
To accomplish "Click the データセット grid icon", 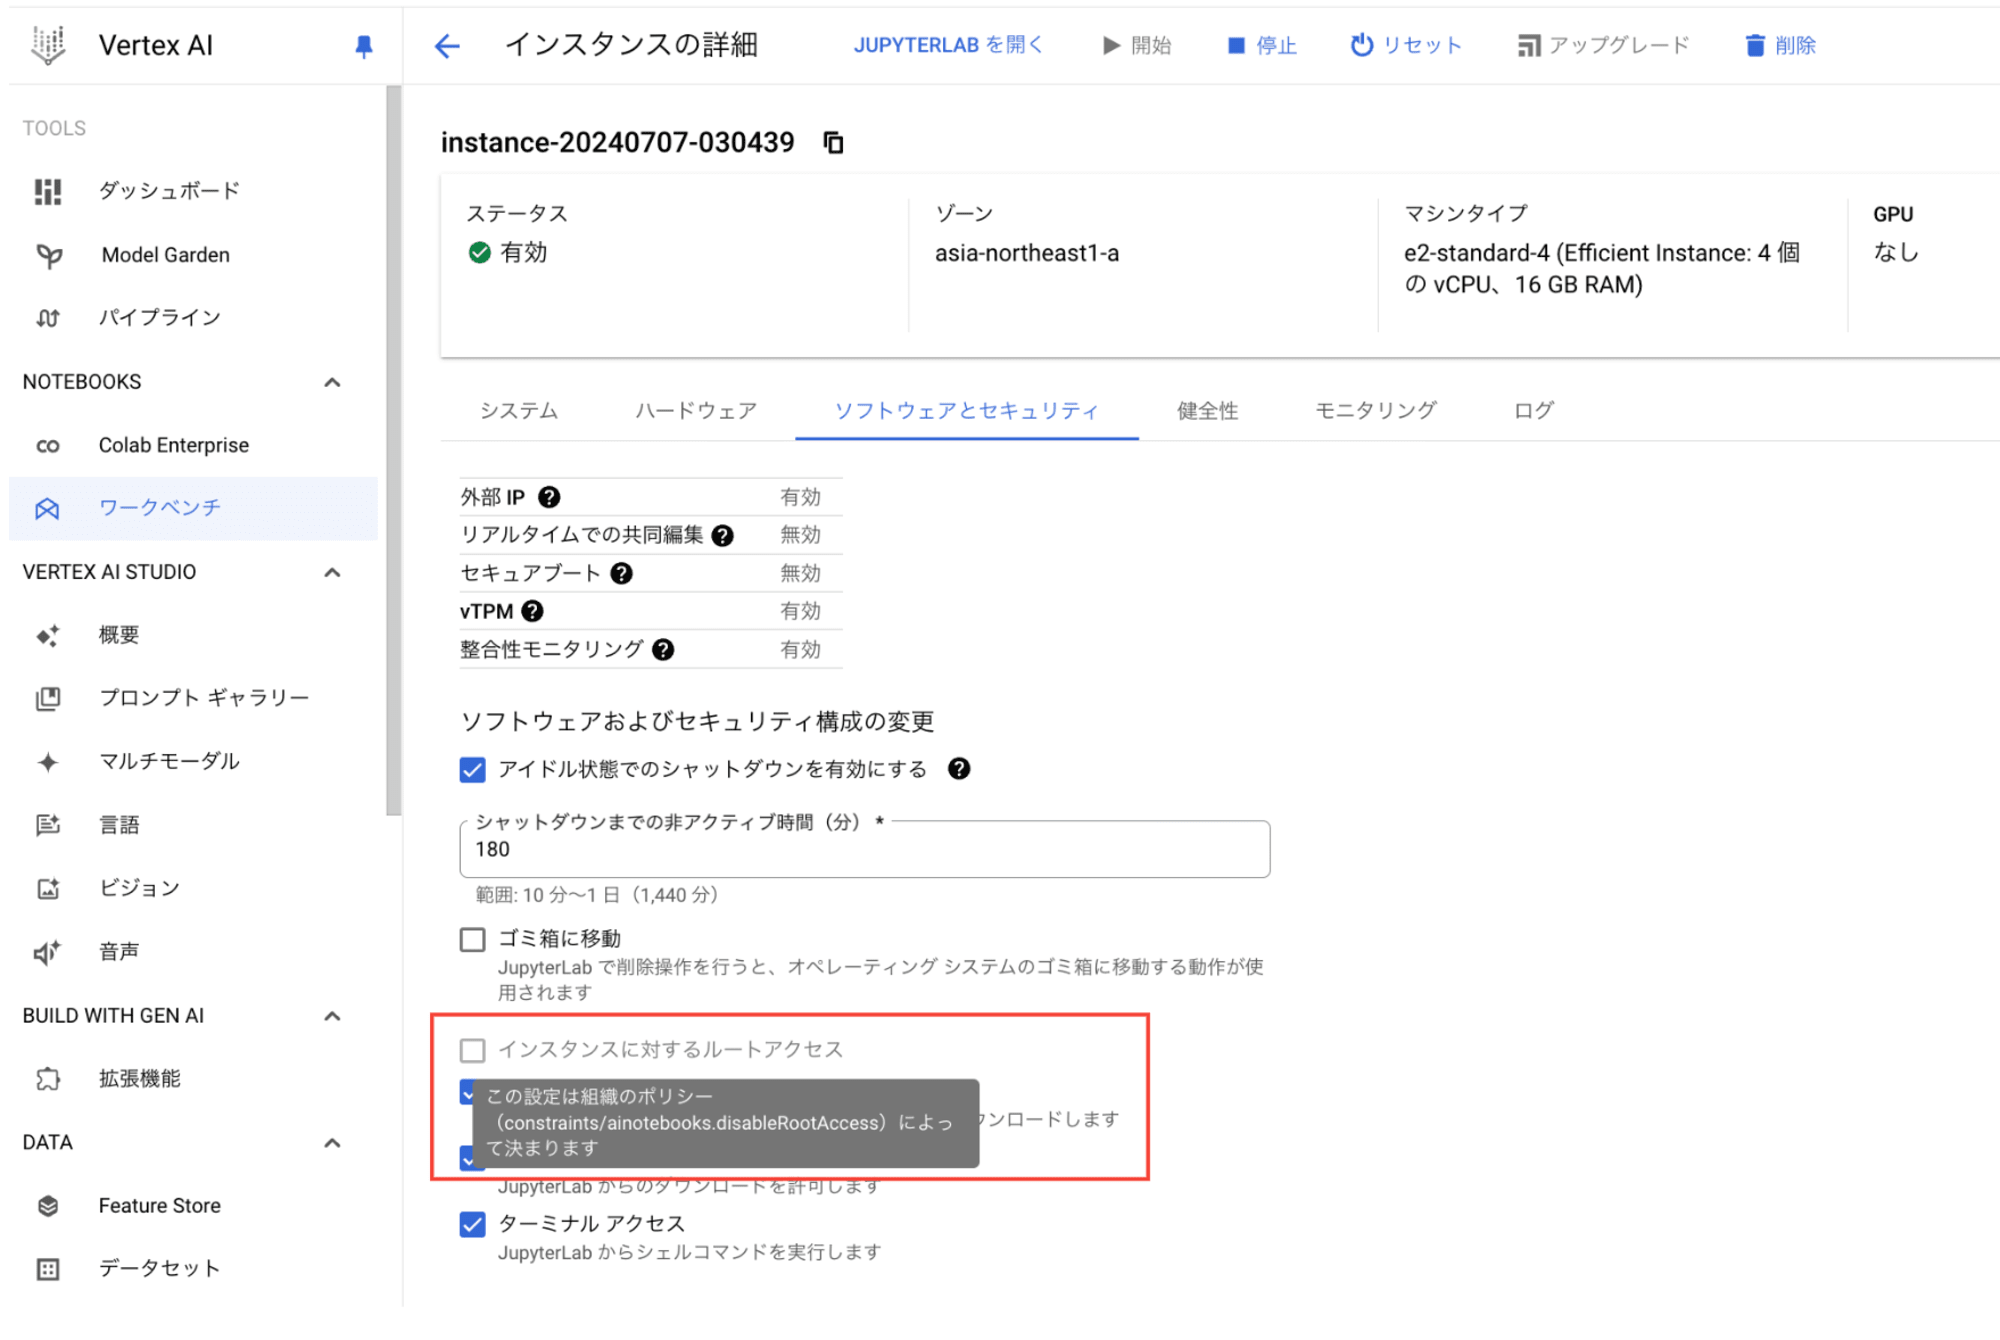I will click(x=48, y=1269).
